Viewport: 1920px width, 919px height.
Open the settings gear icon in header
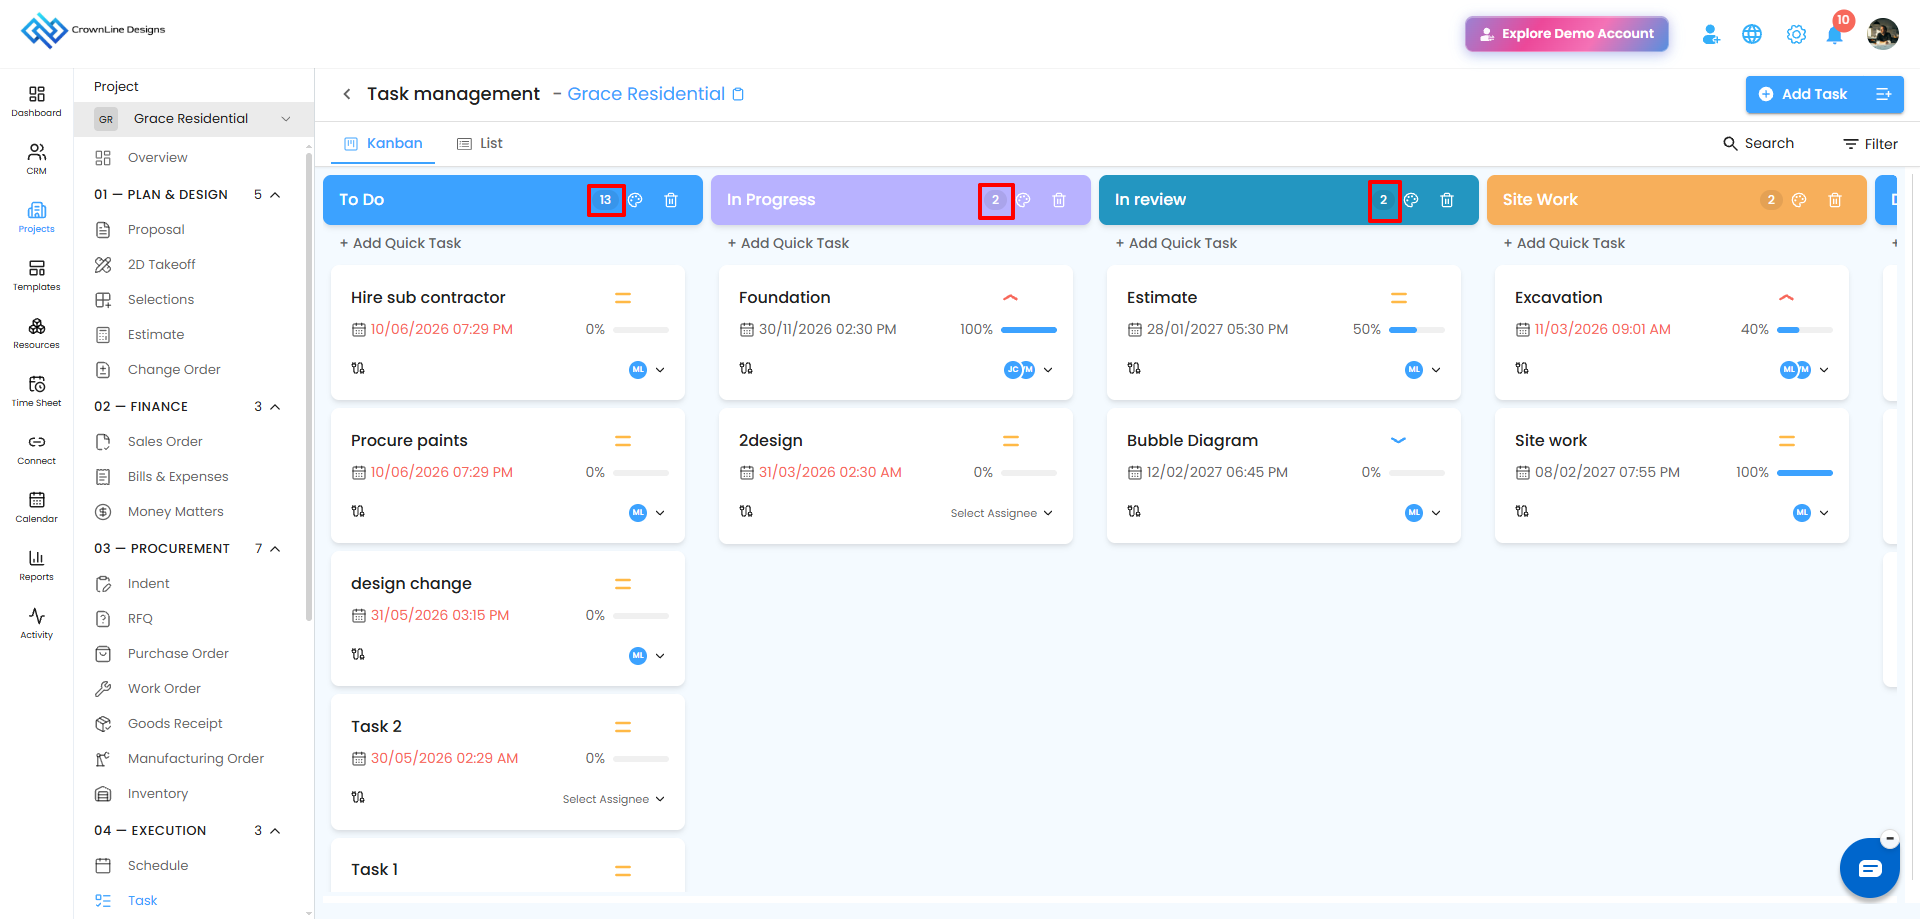click(1796, 34)
